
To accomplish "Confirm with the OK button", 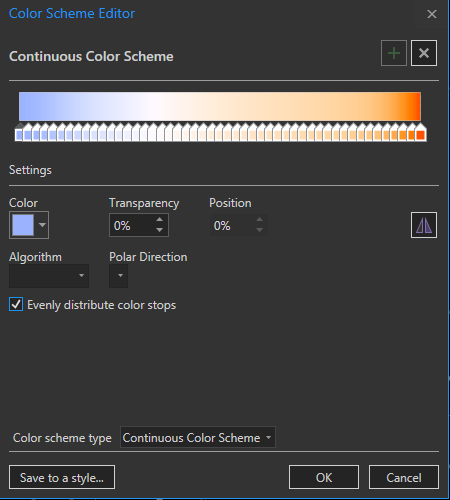I will click(x=324, y=477).
